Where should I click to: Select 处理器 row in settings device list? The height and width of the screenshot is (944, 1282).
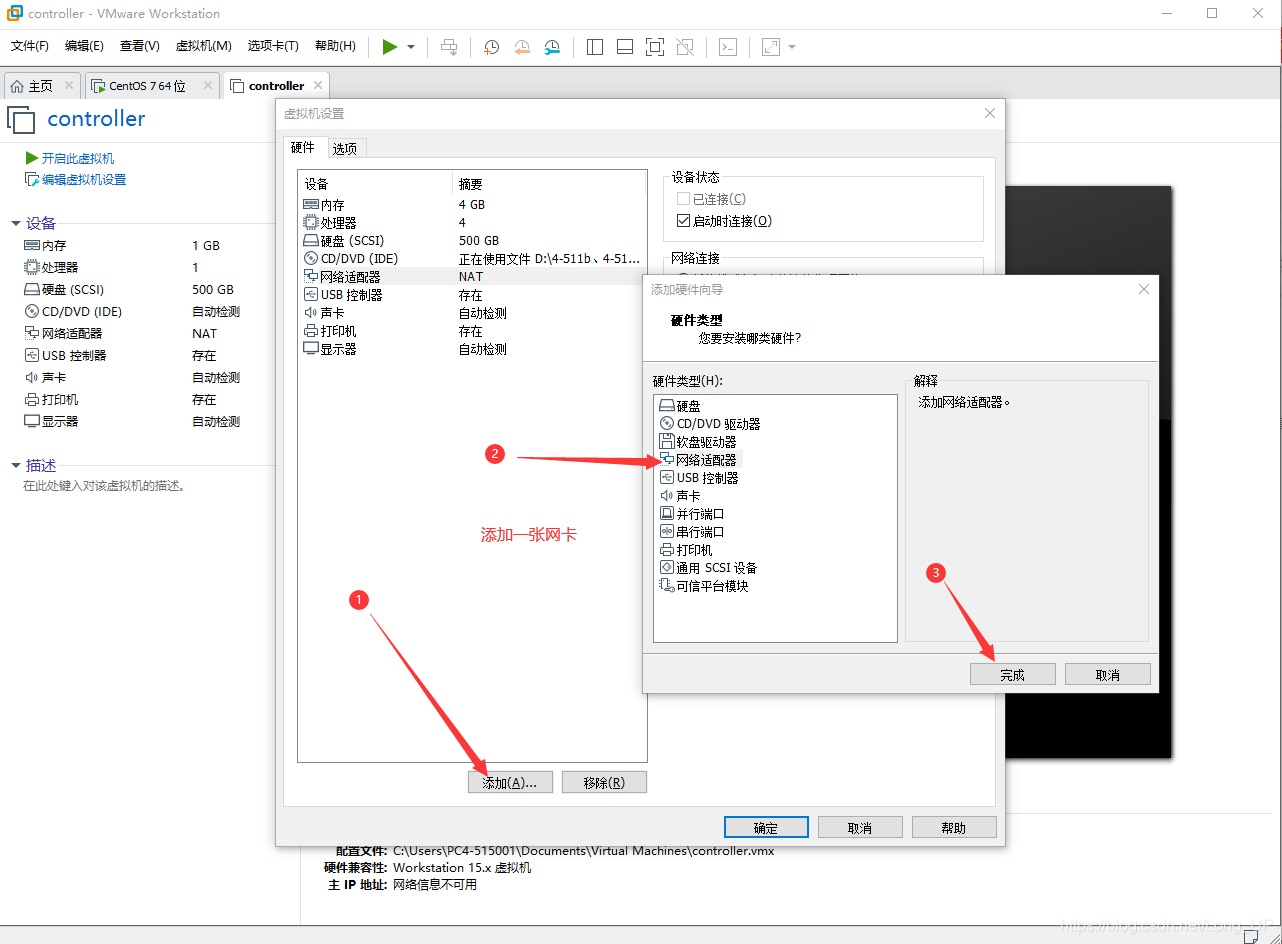click(472, 222)
